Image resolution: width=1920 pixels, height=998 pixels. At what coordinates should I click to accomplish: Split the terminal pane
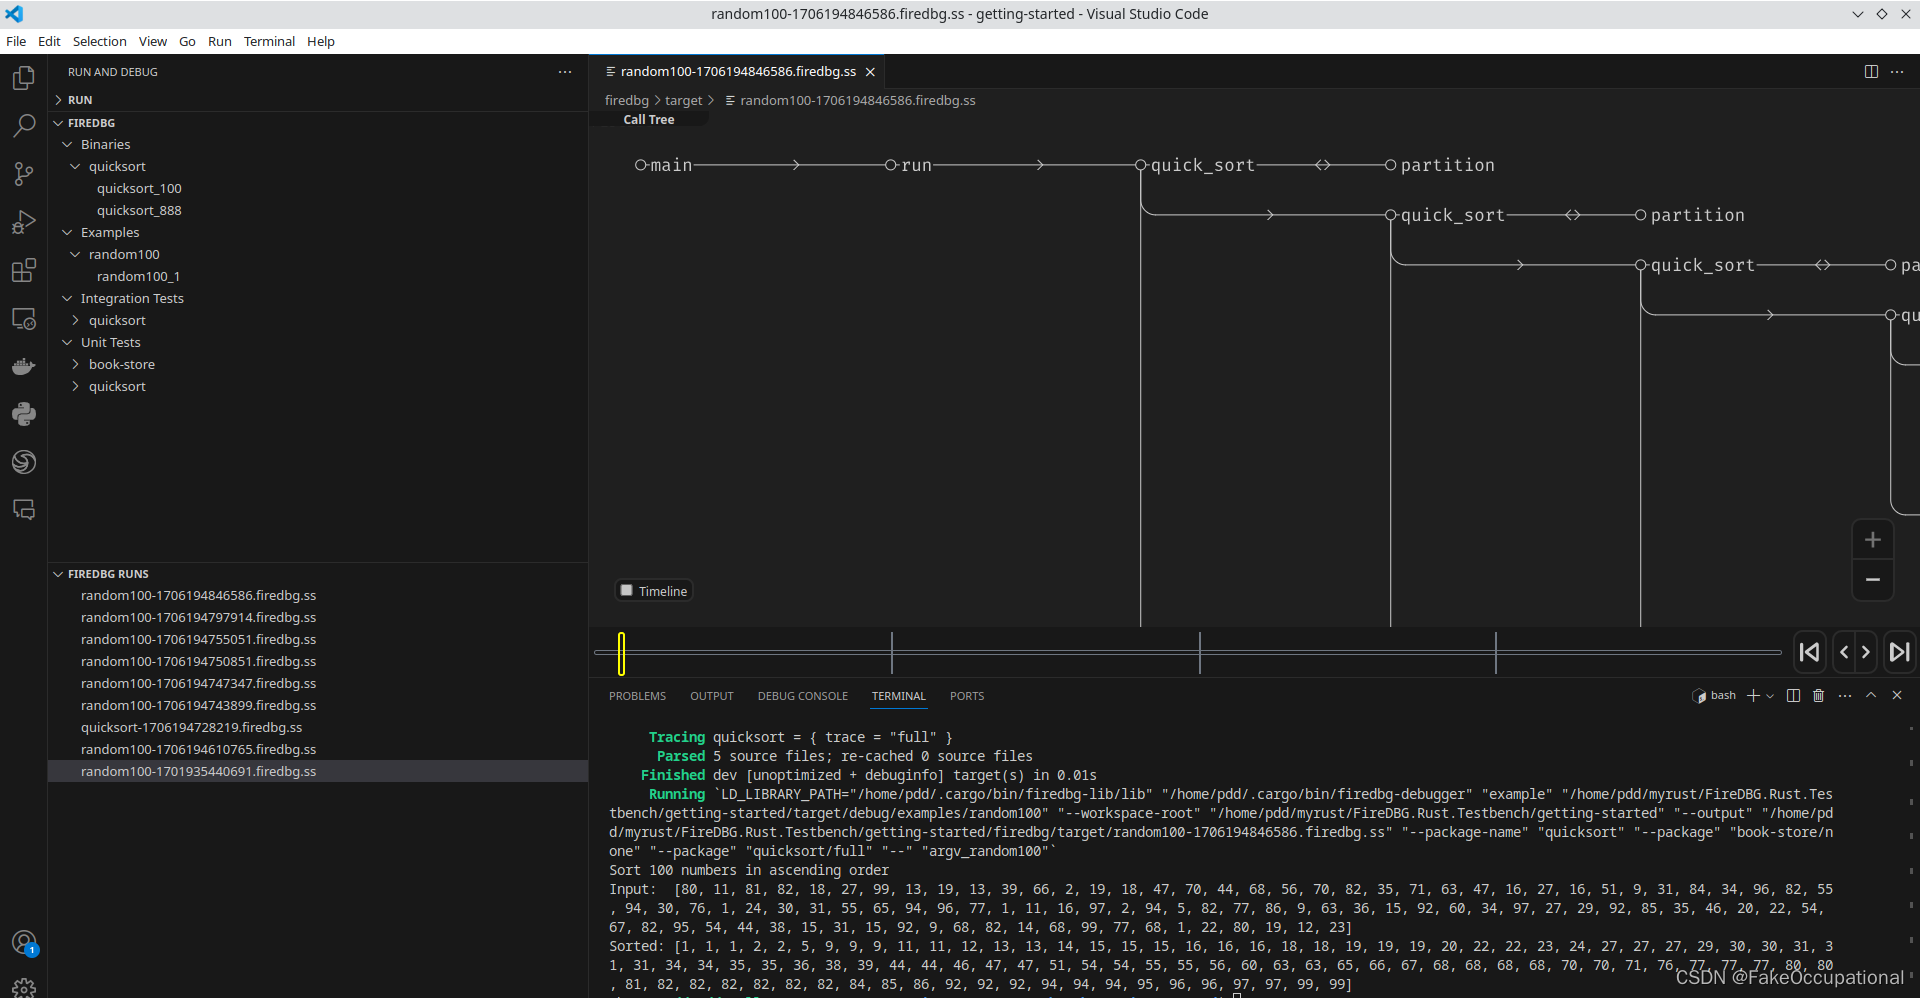(1794, 696)
